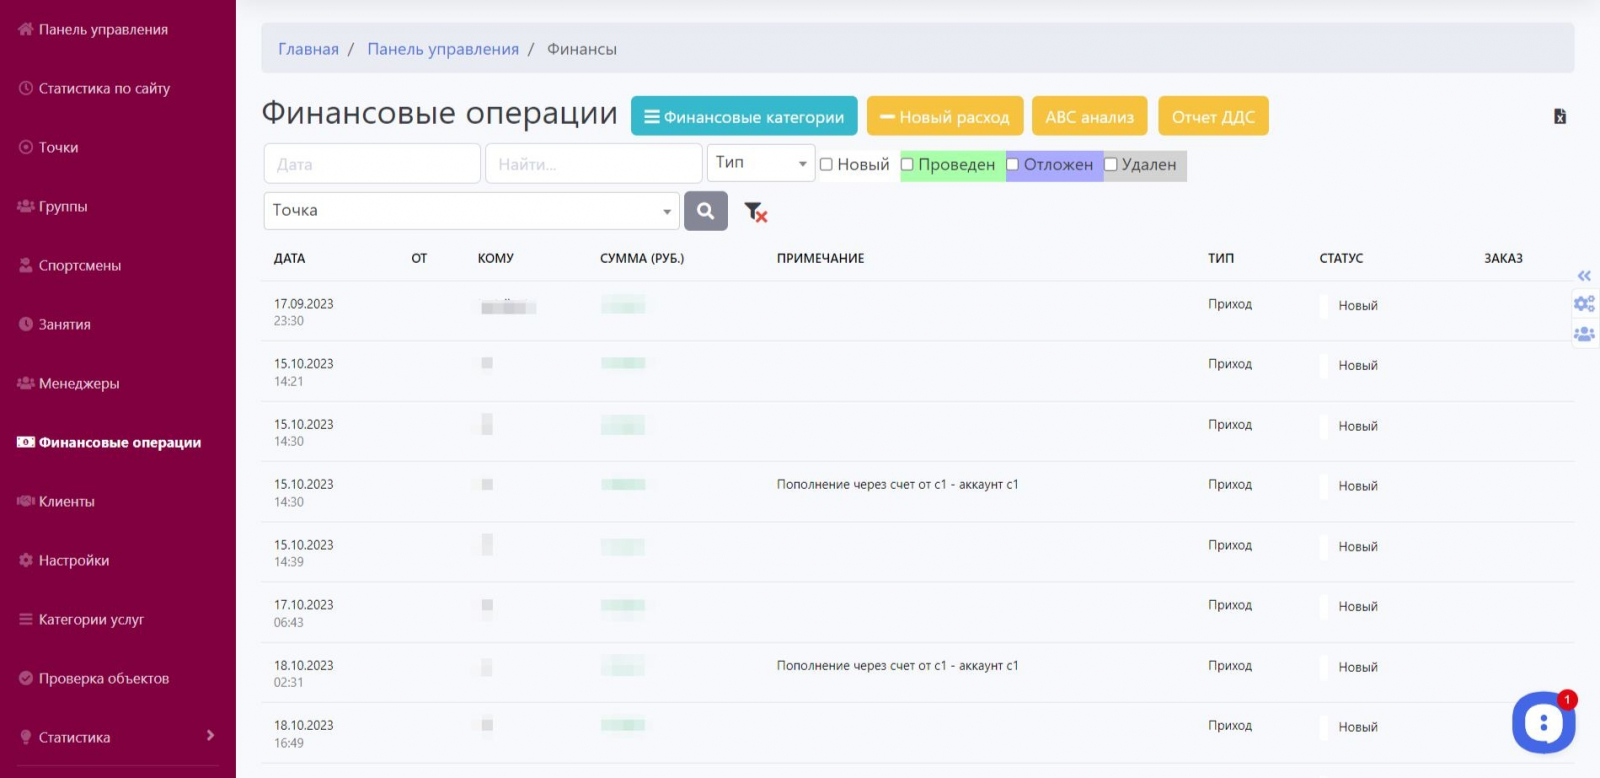This screenshot has width=1600, height=778.
Task: Click the clock icon beside Занятия
Action: point(26,324)
